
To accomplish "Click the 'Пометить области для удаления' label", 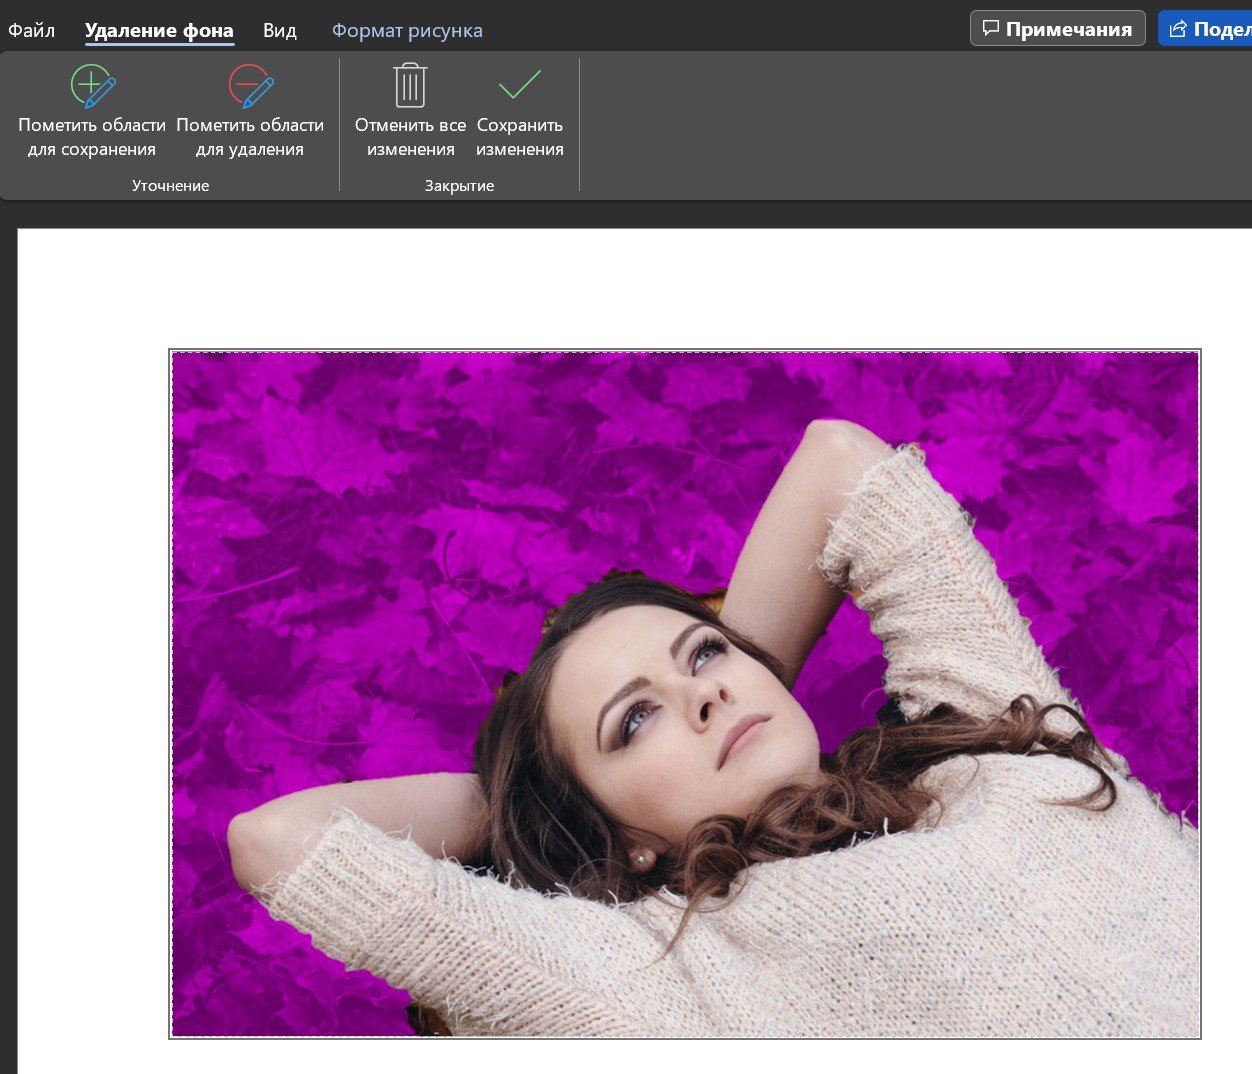I will (250, 137).
